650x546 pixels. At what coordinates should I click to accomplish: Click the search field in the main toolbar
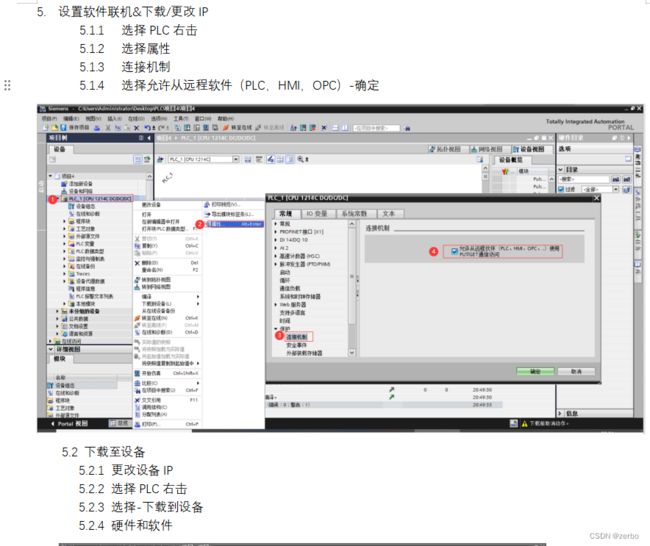(x=376, y=128)
